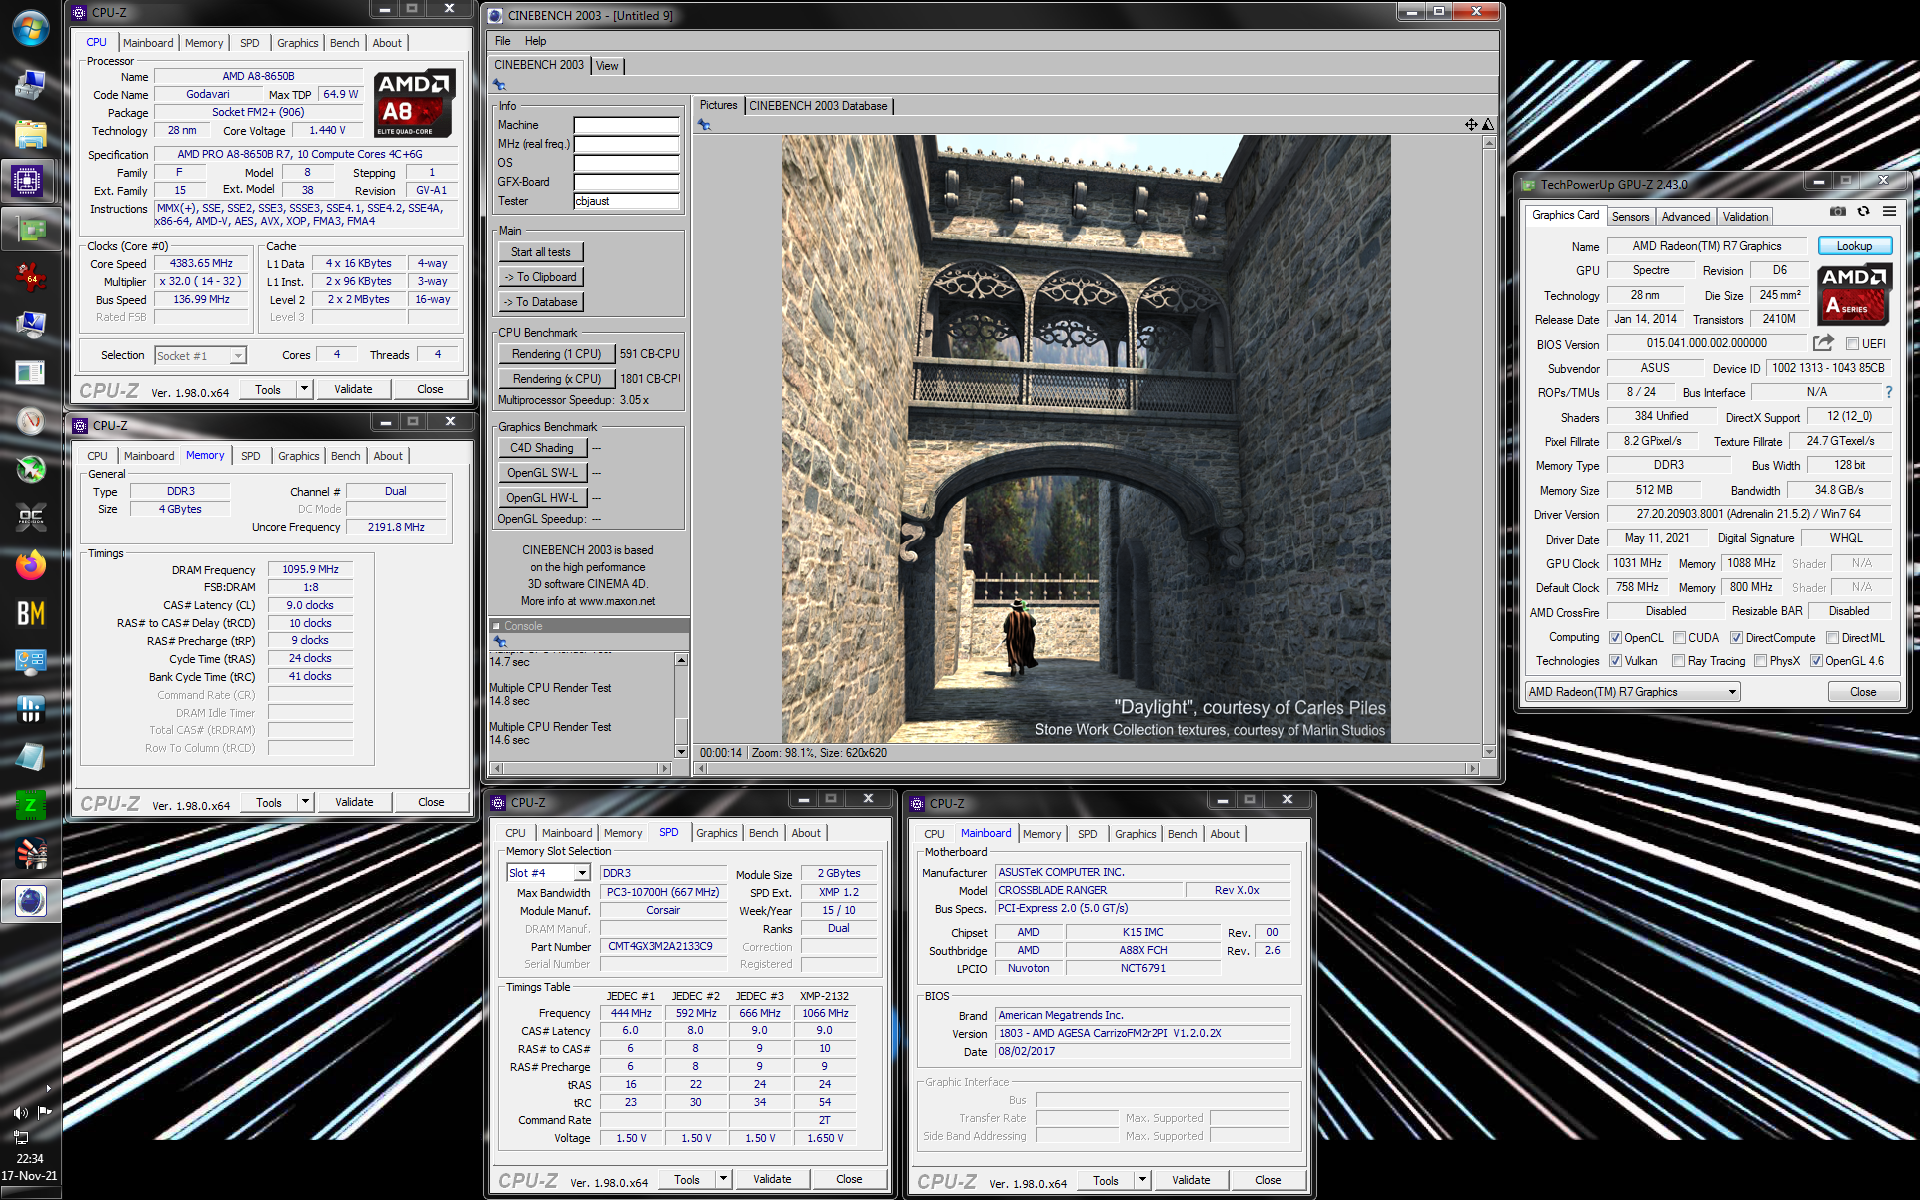Toggle the UEFI checkbox in GPU-Z
The height and width of the screenshot is (1200, 1920).
click(1852, 344)
